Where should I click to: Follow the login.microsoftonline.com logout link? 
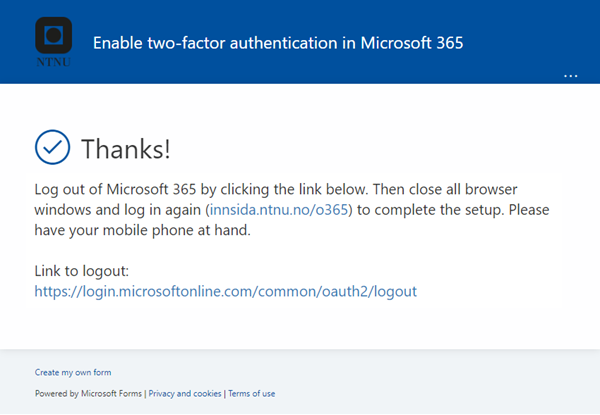click(x=226, y=291)
